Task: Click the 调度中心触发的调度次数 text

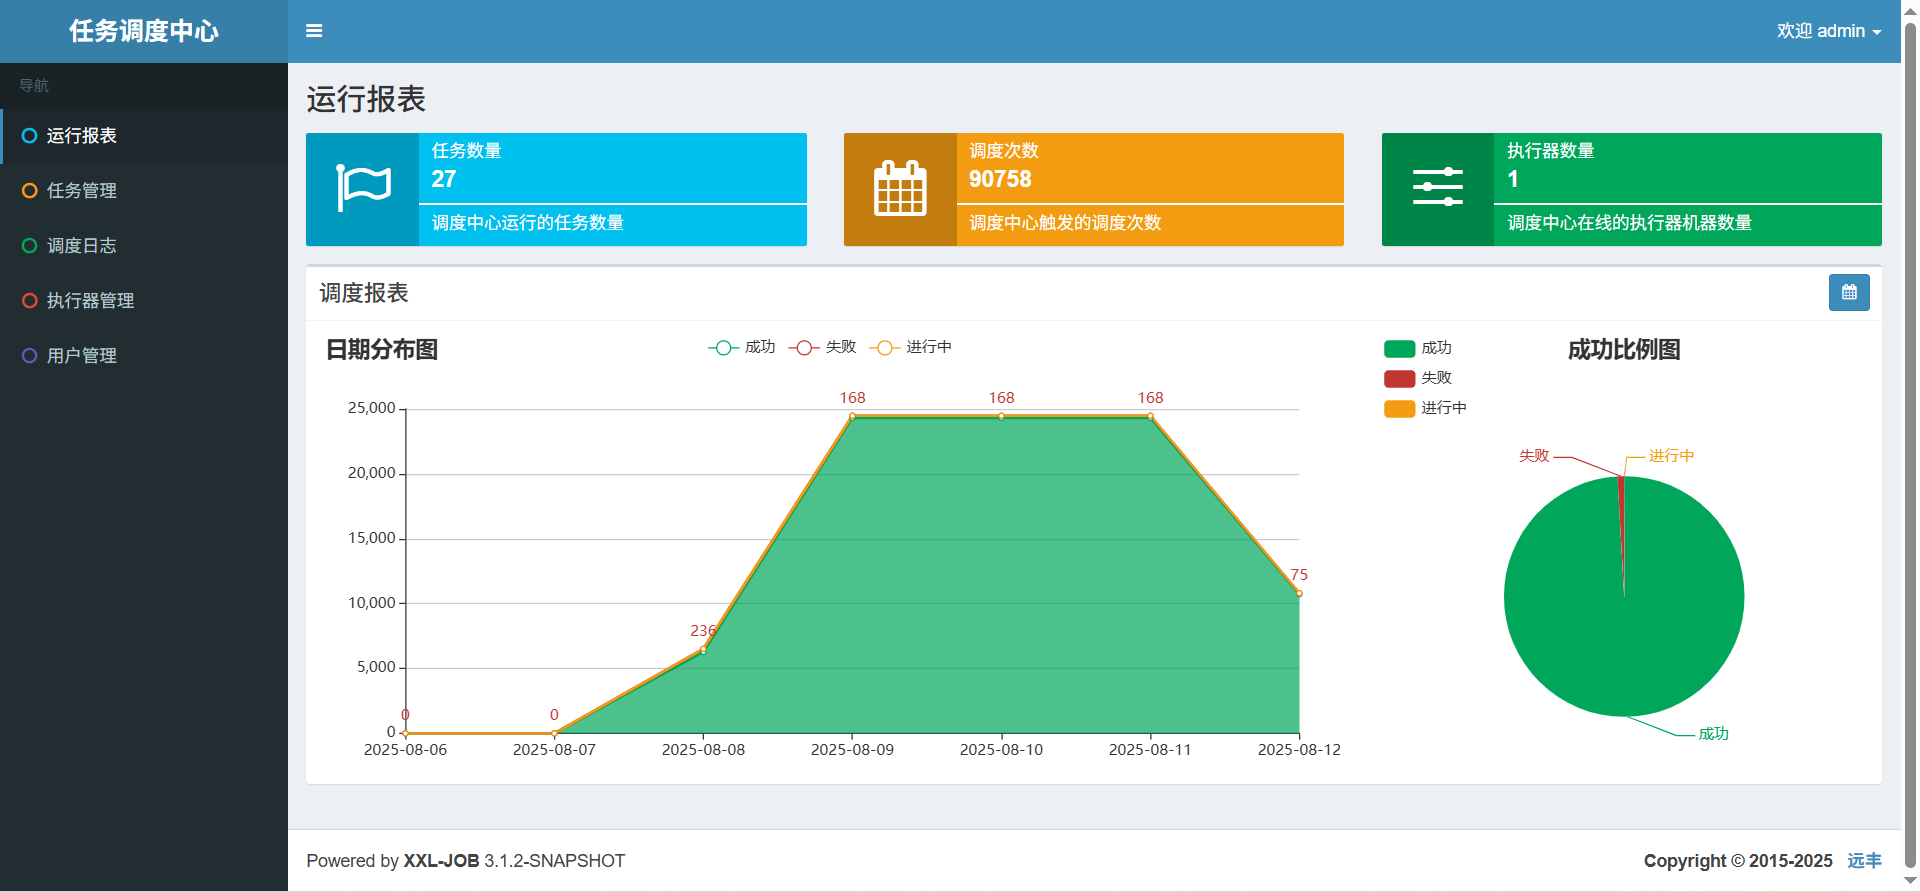Action: pos(1065,223)
